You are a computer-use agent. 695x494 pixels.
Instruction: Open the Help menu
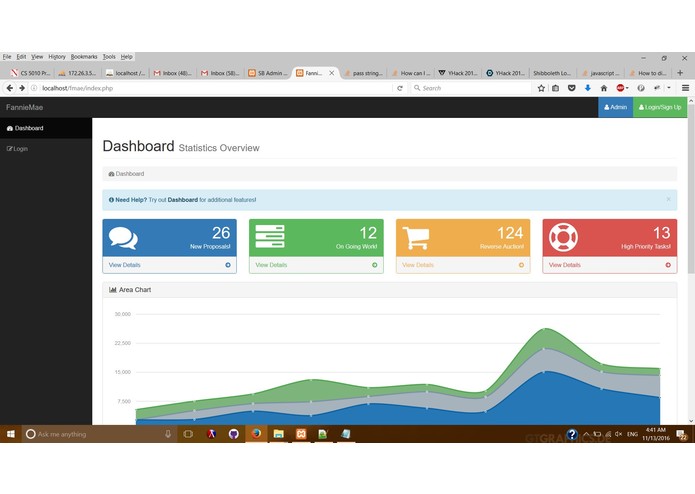click(127, 57)
